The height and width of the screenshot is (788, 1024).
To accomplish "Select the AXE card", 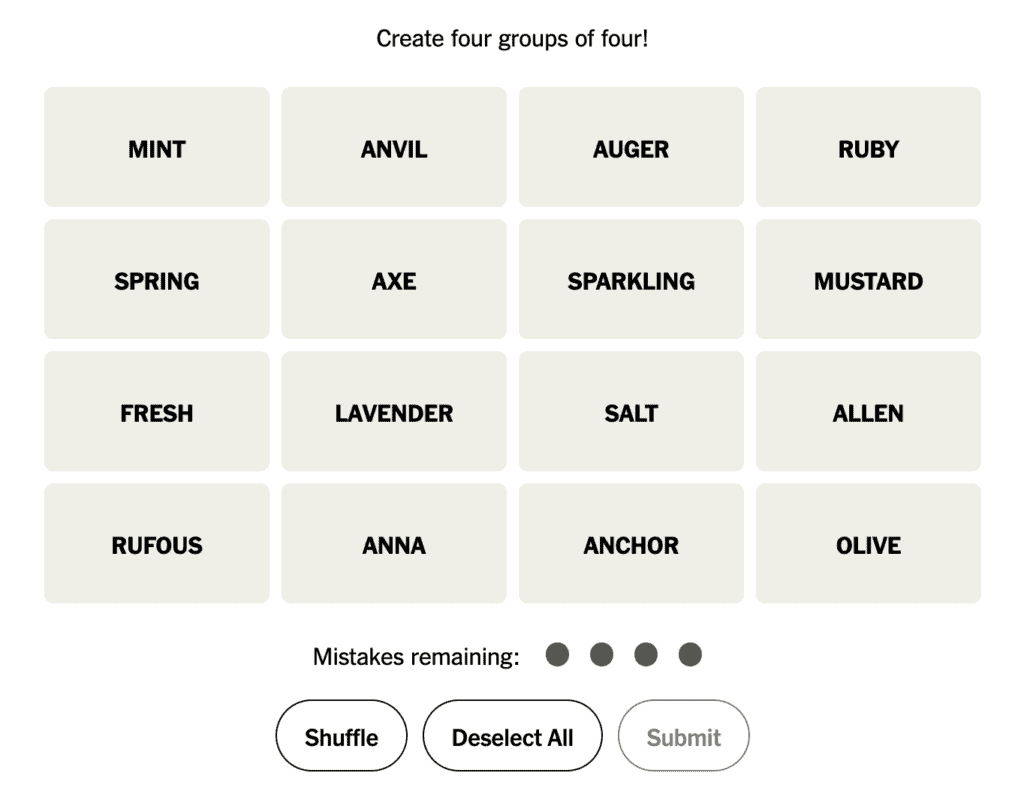I will (394, 280).
